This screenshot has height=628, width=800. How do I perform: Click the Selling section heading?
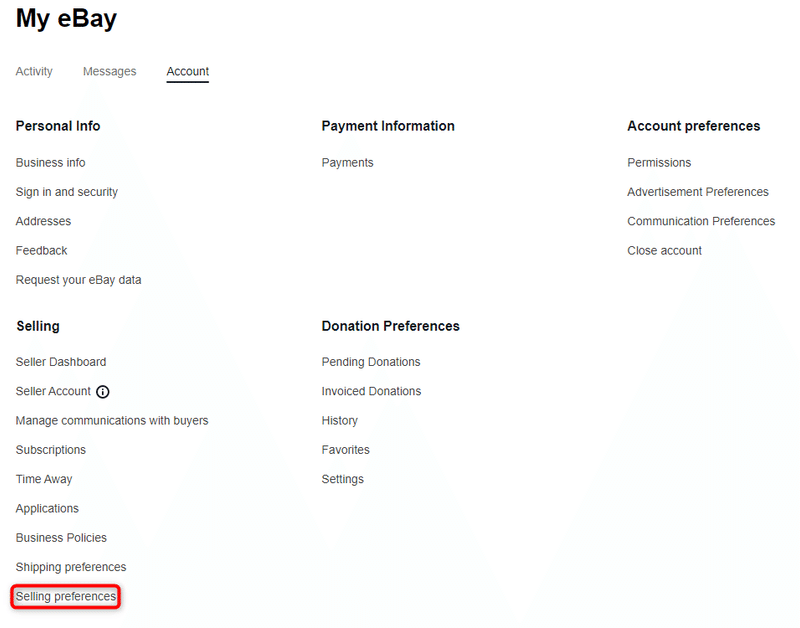38,326
